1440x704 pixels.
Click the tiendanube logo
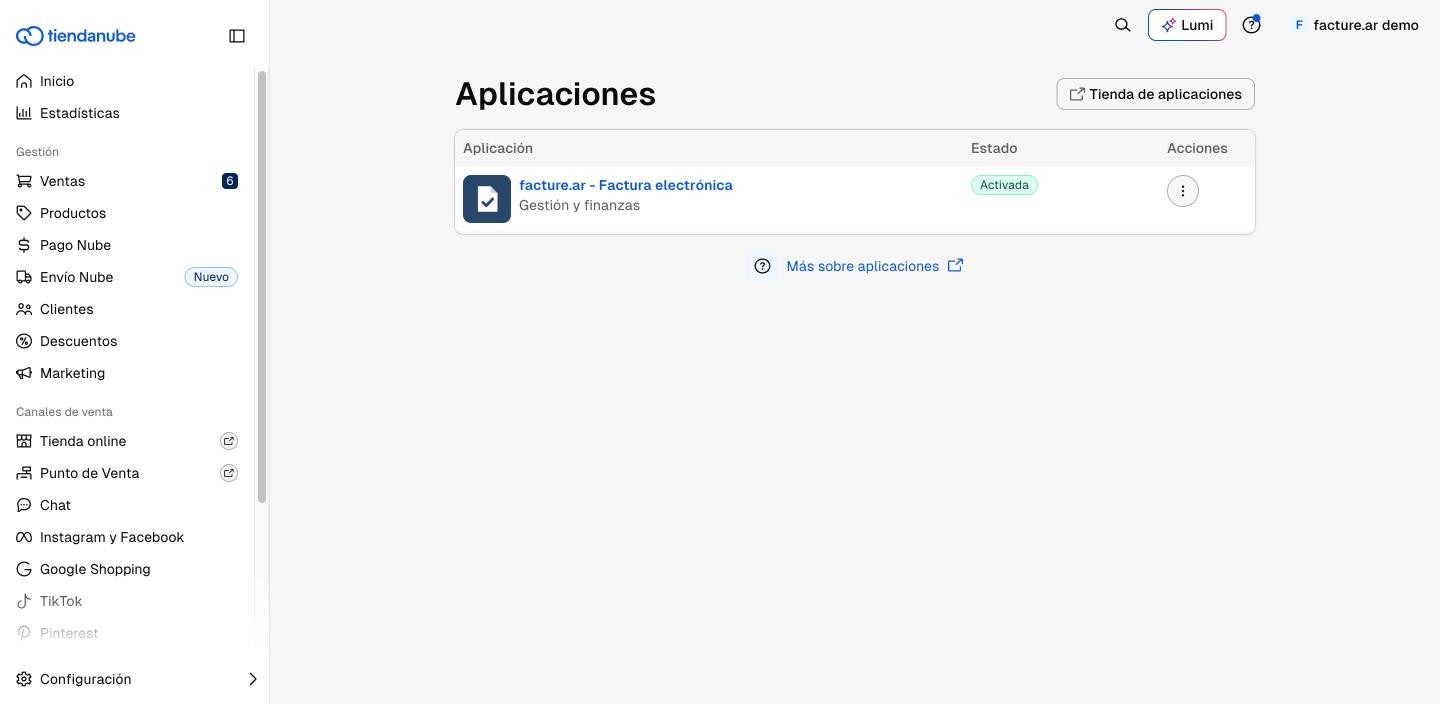coord(76,36)
